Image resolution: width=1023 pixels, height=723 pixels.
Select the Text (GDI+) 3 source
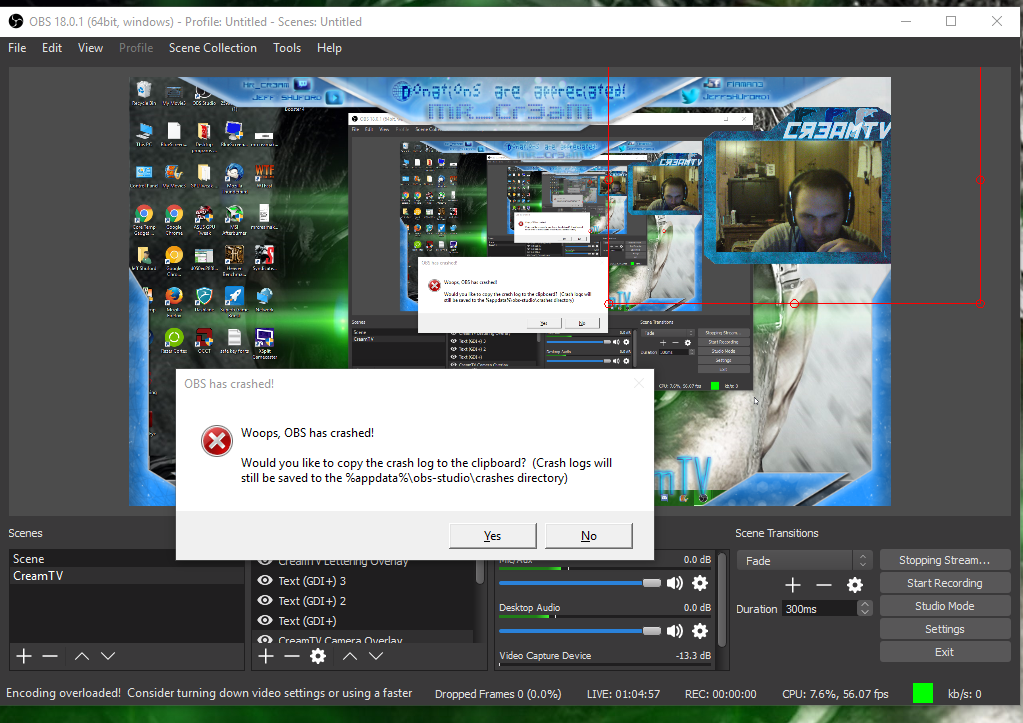pos(312,580)
